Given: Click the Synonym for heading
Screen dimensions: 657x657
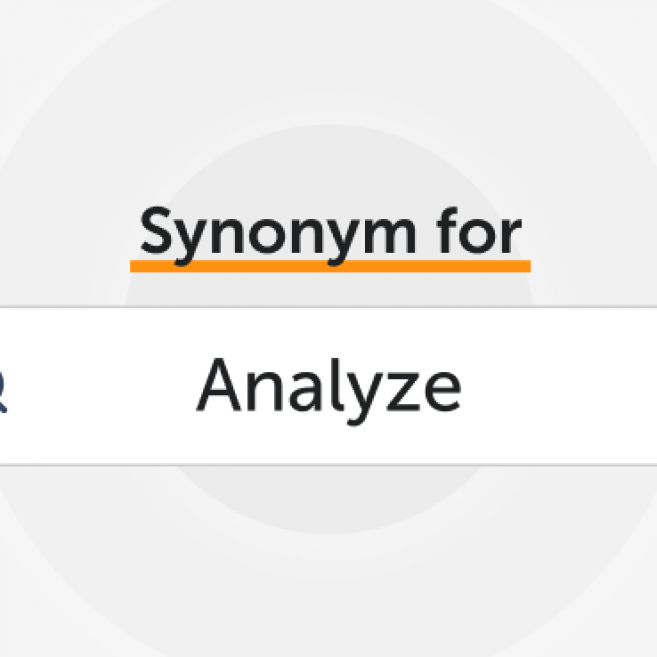Looking at the screenshot, I should pyautogui.click(x=330, y=233).
